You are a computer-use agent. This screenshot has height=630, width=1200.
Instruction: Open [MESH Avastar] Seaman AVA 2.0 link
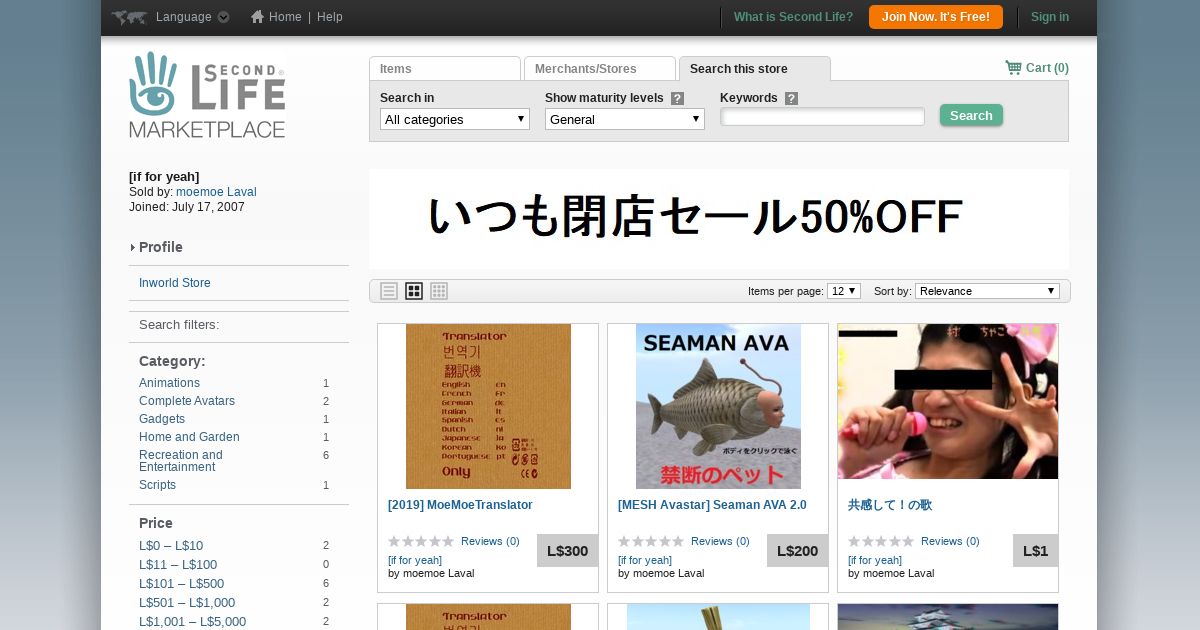coord(712,505)
